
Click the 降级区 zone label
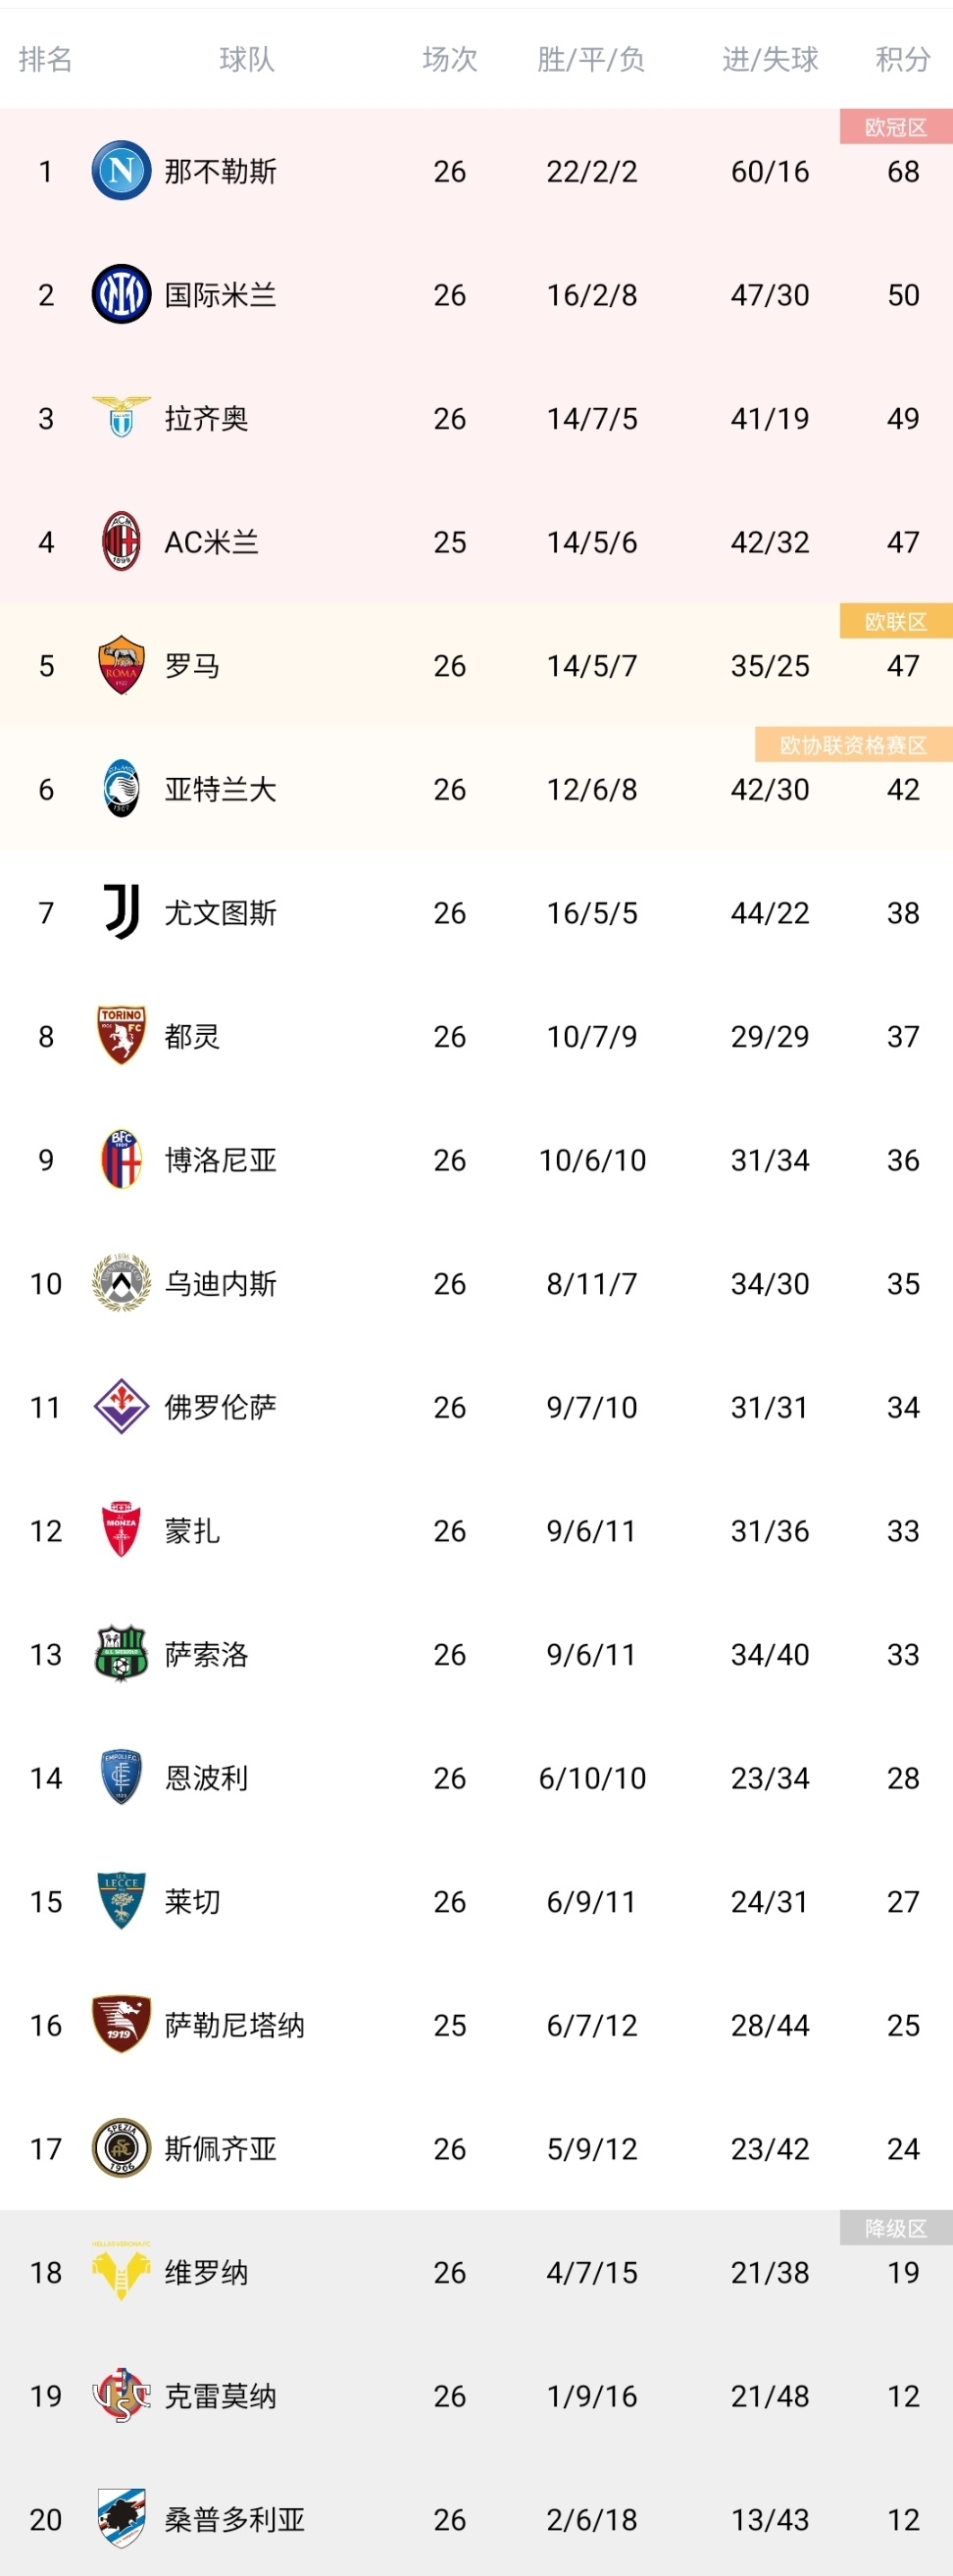[895, 2229]
